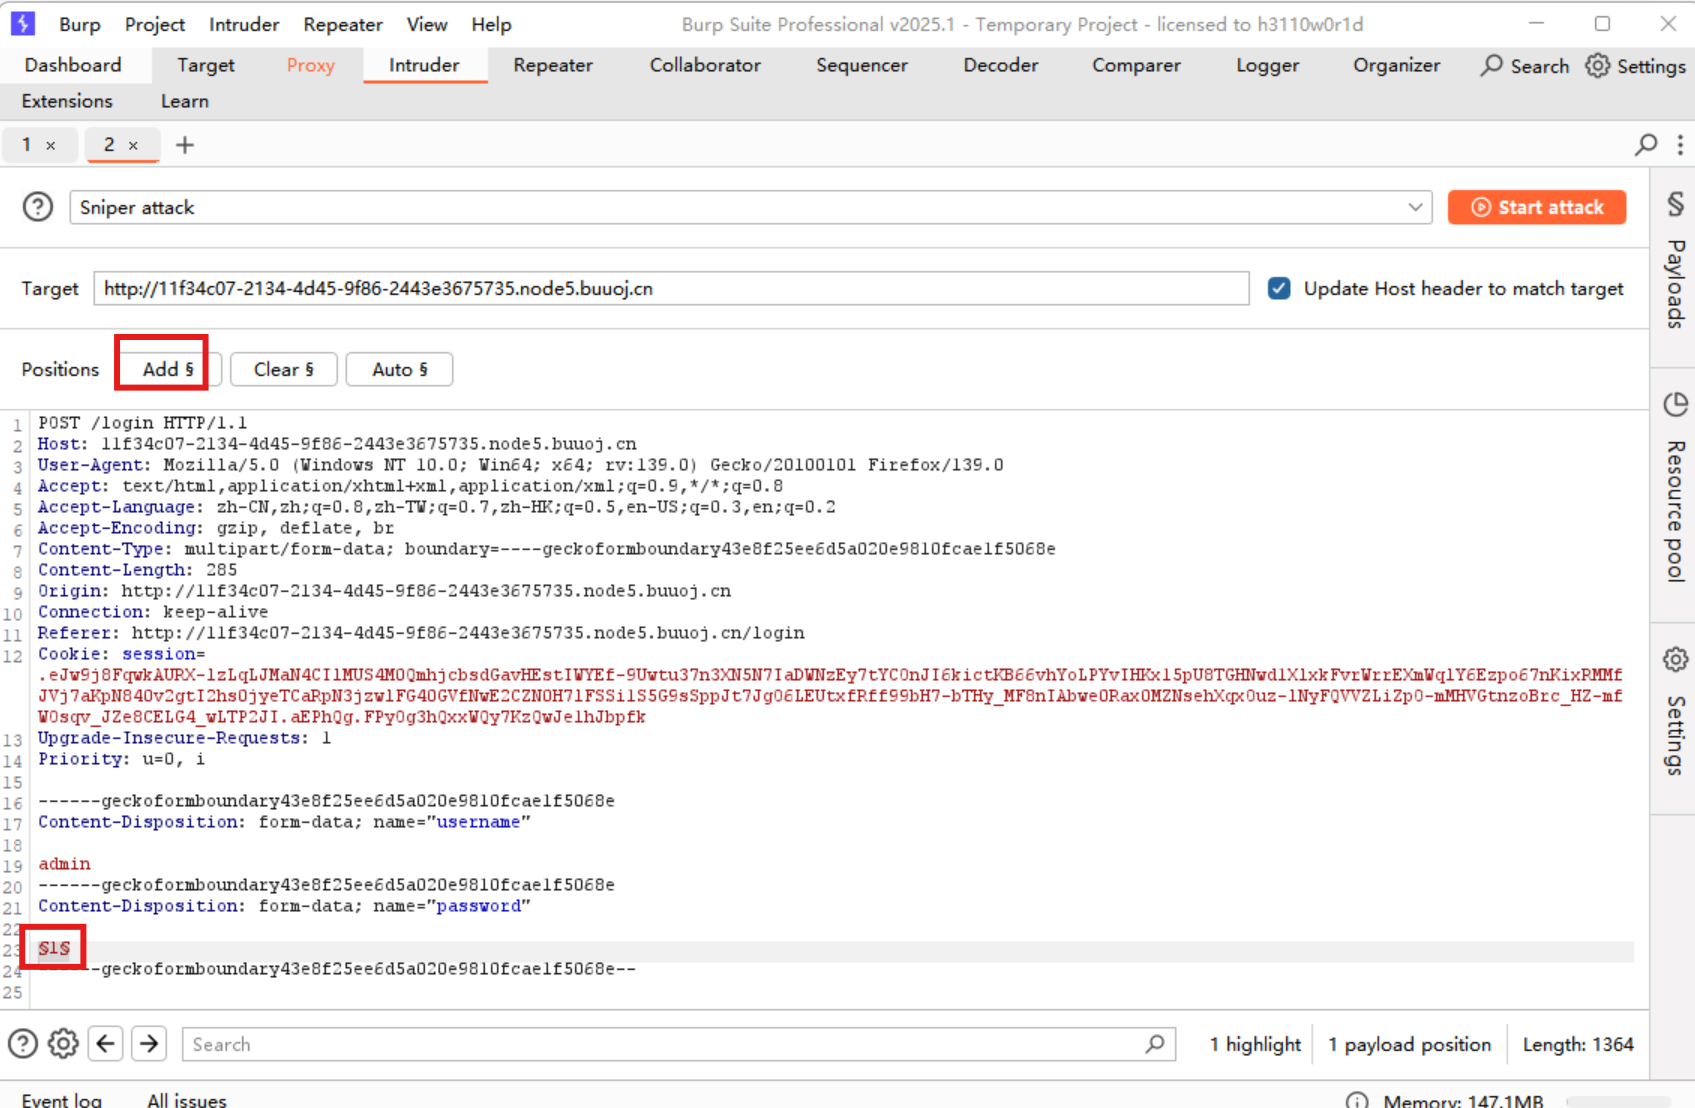Switch to the Proxy tab

tap(310, 65)
